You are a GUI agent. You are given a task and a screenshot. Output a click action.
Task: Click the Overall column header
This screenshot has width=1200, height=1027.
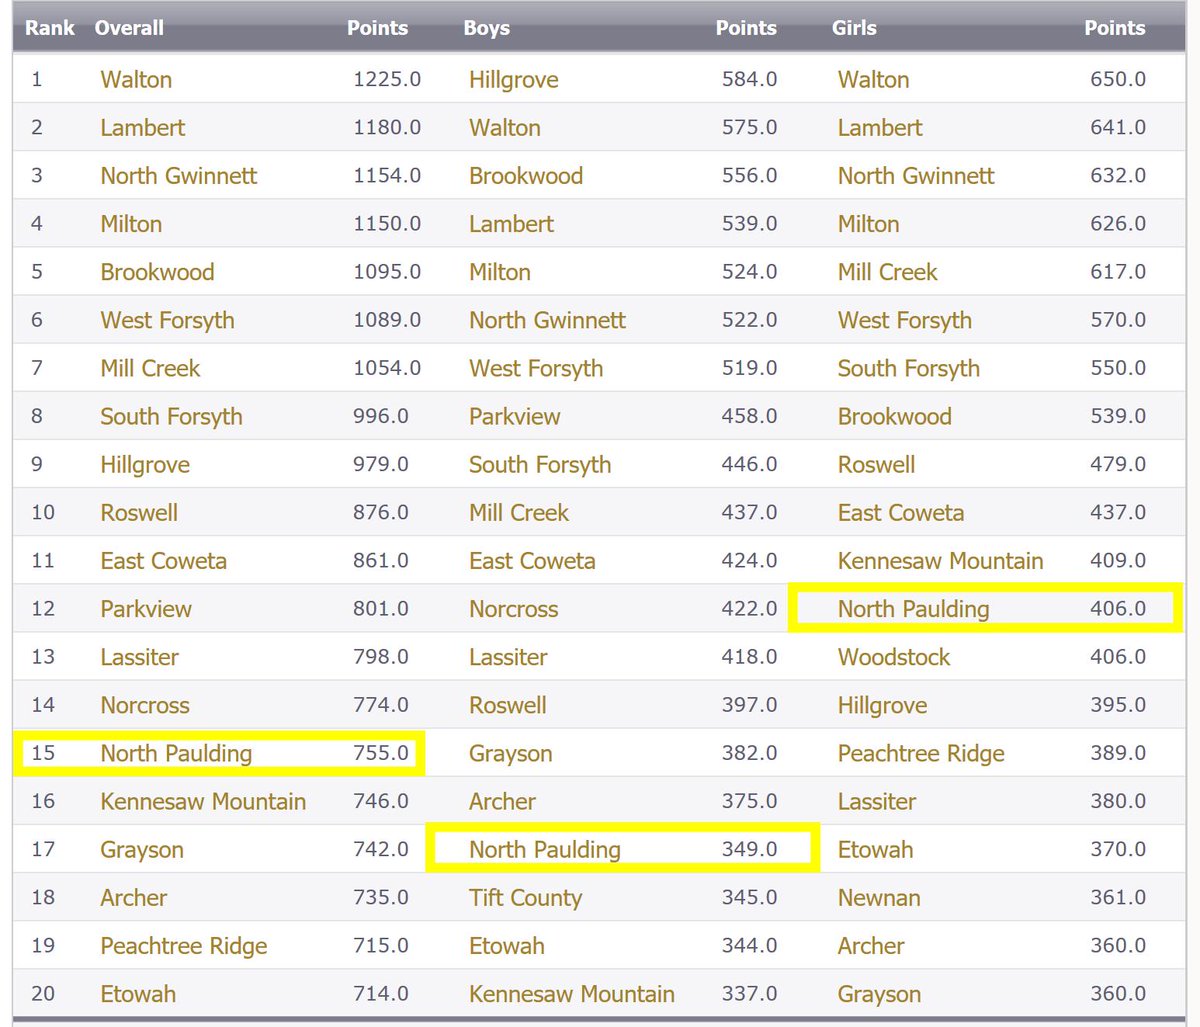pos(129,28)
